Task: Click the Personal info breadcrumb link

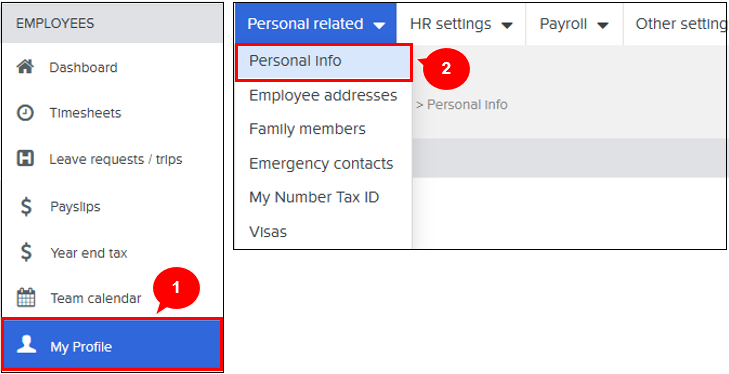Action: 467,105
